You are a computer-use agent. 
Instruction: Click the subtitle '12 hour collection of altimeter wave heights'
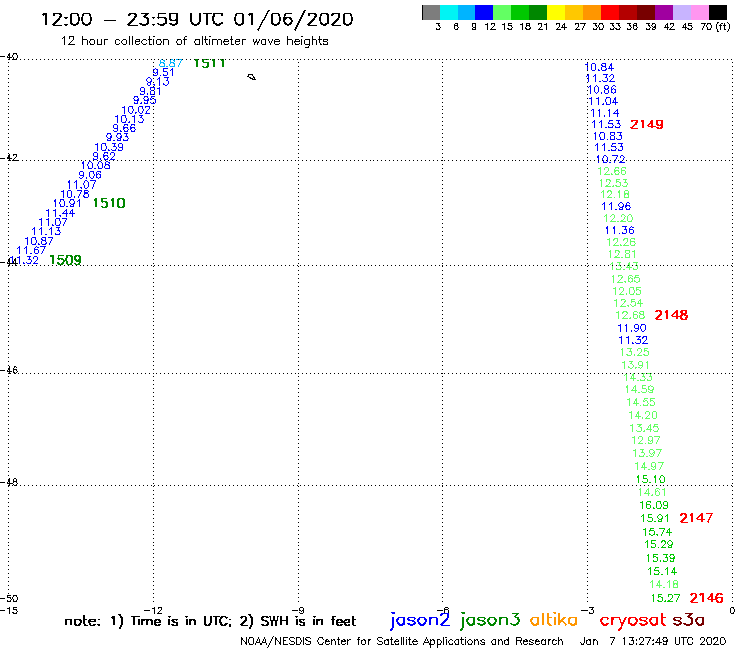pos(194,41)
